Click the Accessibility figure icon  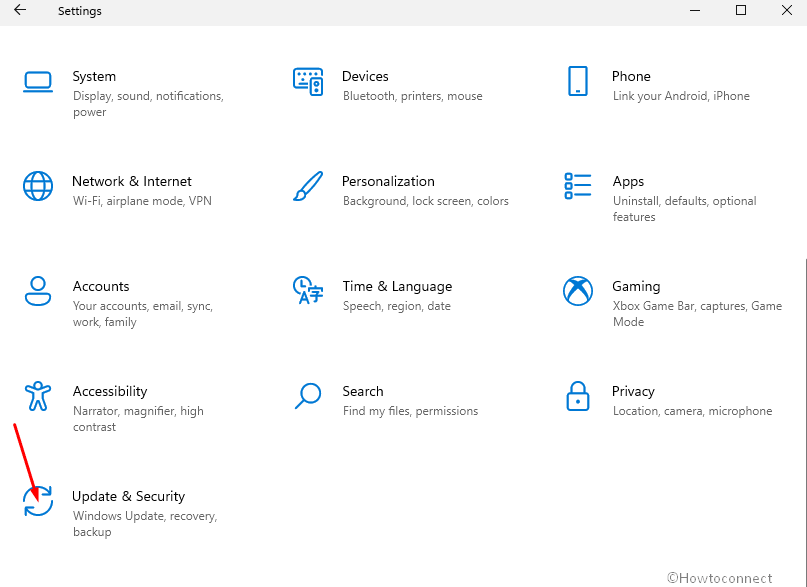tap(38, 396)
